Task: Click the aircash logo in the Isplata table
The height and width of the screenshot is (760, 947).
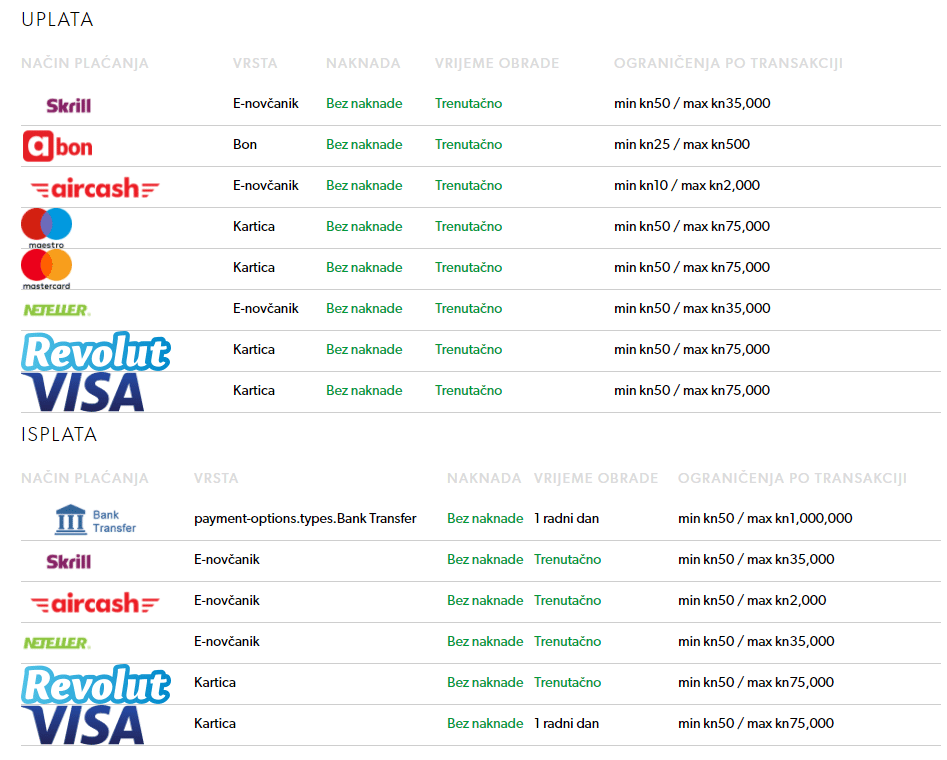Action: tap(95, 603)
